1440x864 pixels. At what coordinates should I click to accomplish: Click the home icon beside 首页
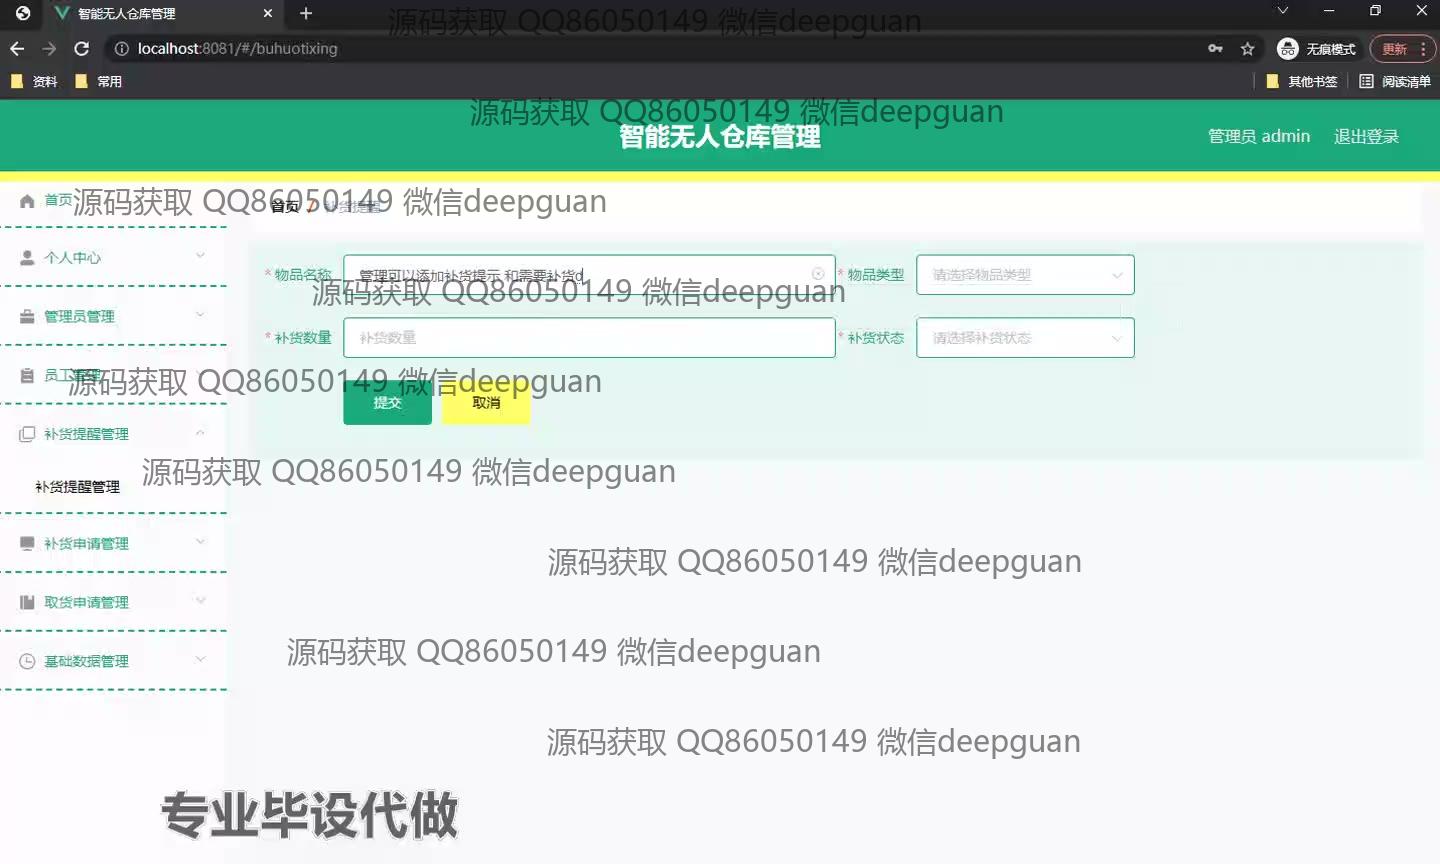[x=27, y=201]
